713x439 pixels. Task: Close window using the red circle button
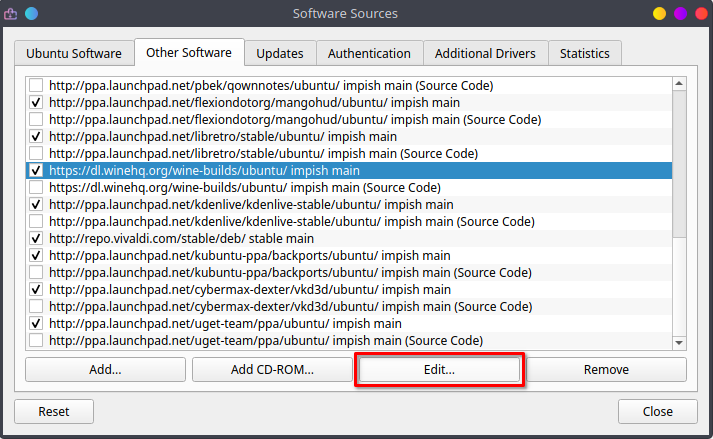[702, 14]
